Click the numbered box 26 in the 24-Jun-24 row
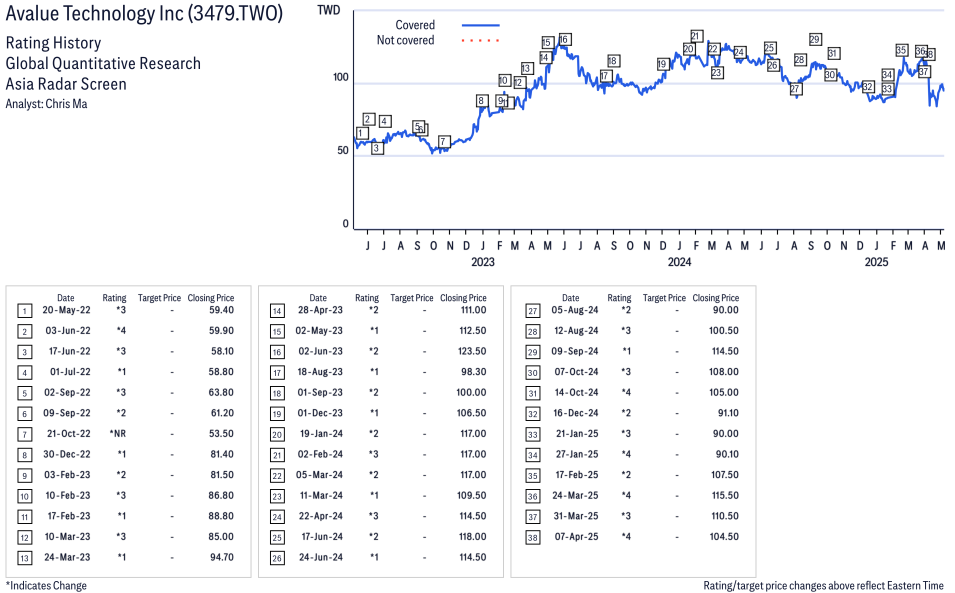This screenshot has width=955, height=593. 277,558
